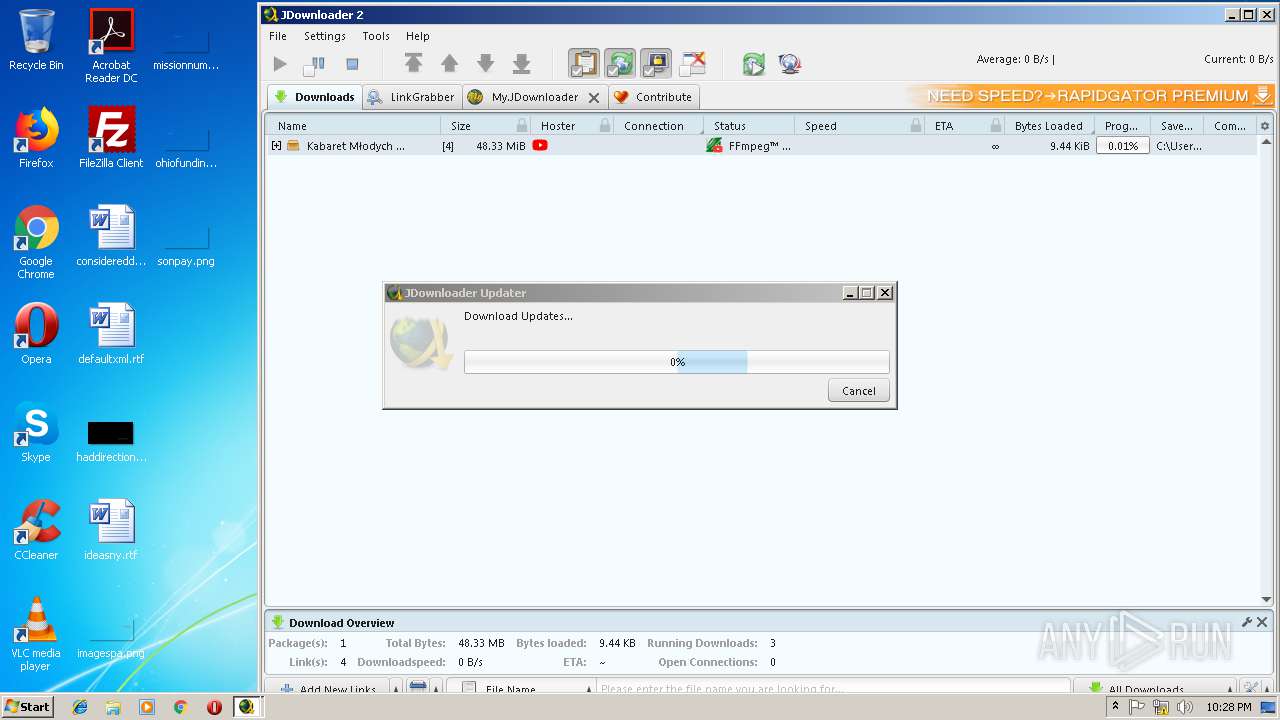Image resolution: width=1280 pixels, height=720 pixels.
Task: Click the updater 0% progress bar
Action: [x=676, y=362]
